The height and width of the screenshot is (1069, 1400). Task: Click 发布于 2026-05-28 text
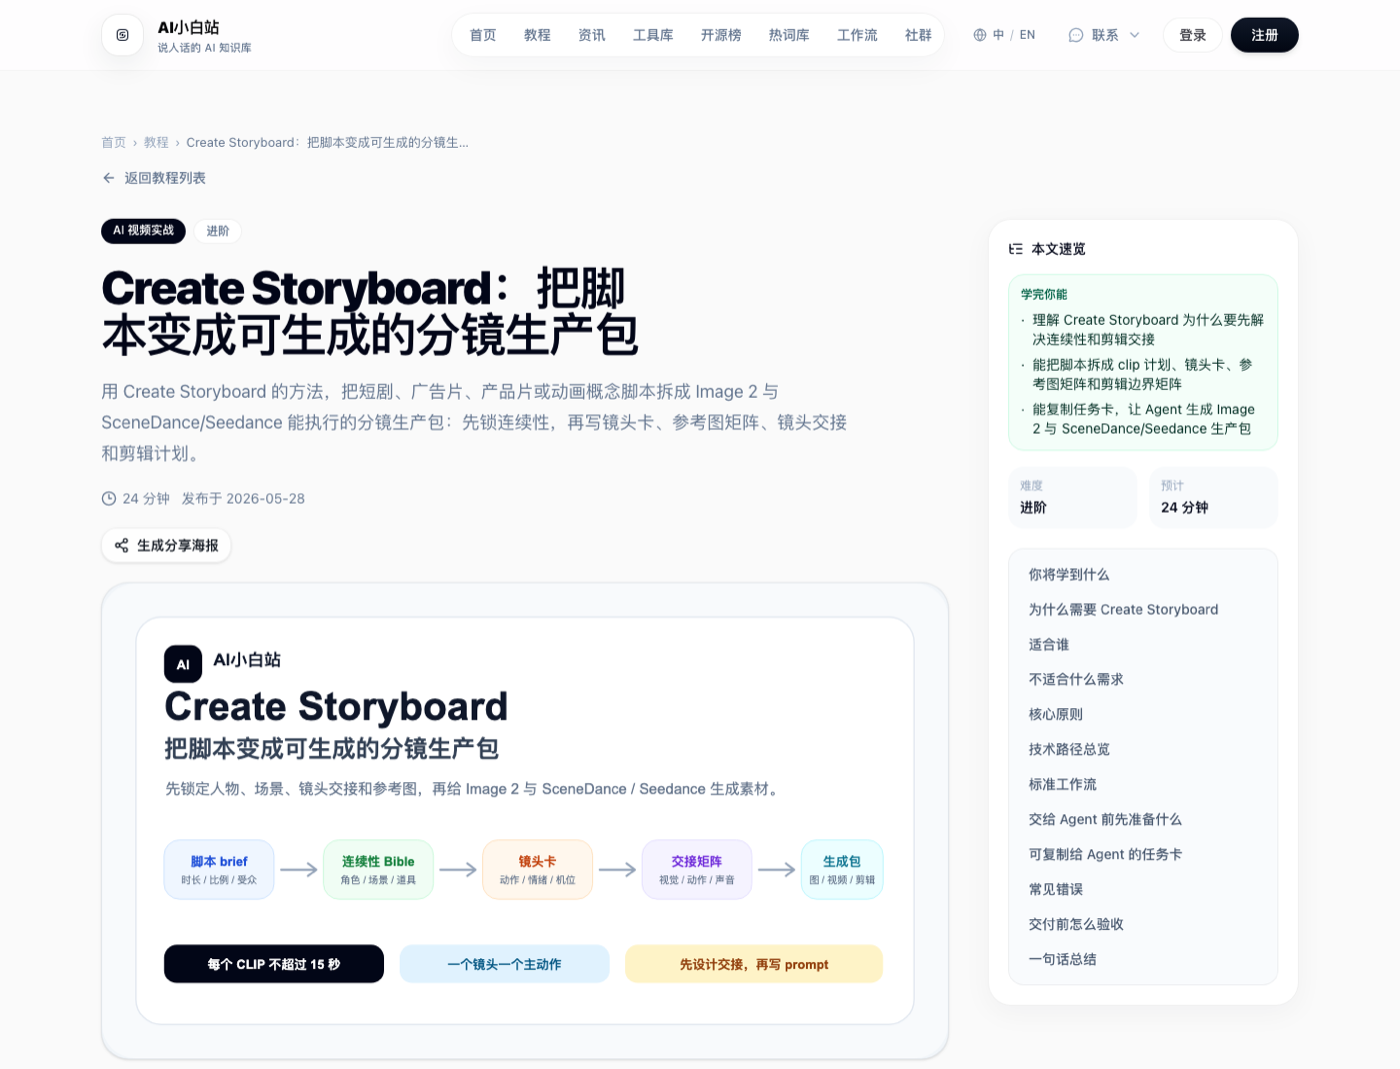click(x=243, y=499)
